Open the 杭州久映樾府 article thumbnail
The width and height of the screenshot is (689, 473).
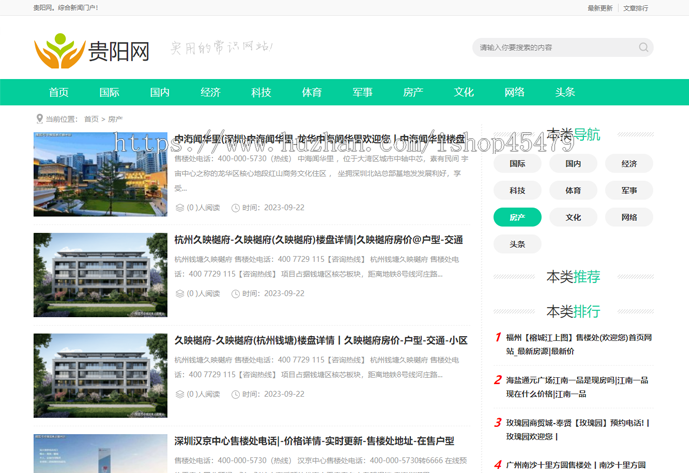100,275
